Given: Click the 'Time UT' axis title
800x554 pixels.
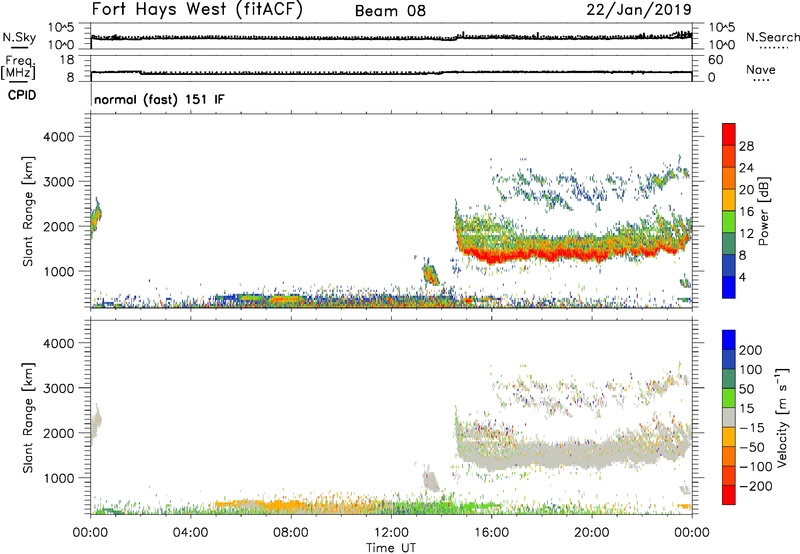Looking at the screenshot, I should (x=391, y=548).
